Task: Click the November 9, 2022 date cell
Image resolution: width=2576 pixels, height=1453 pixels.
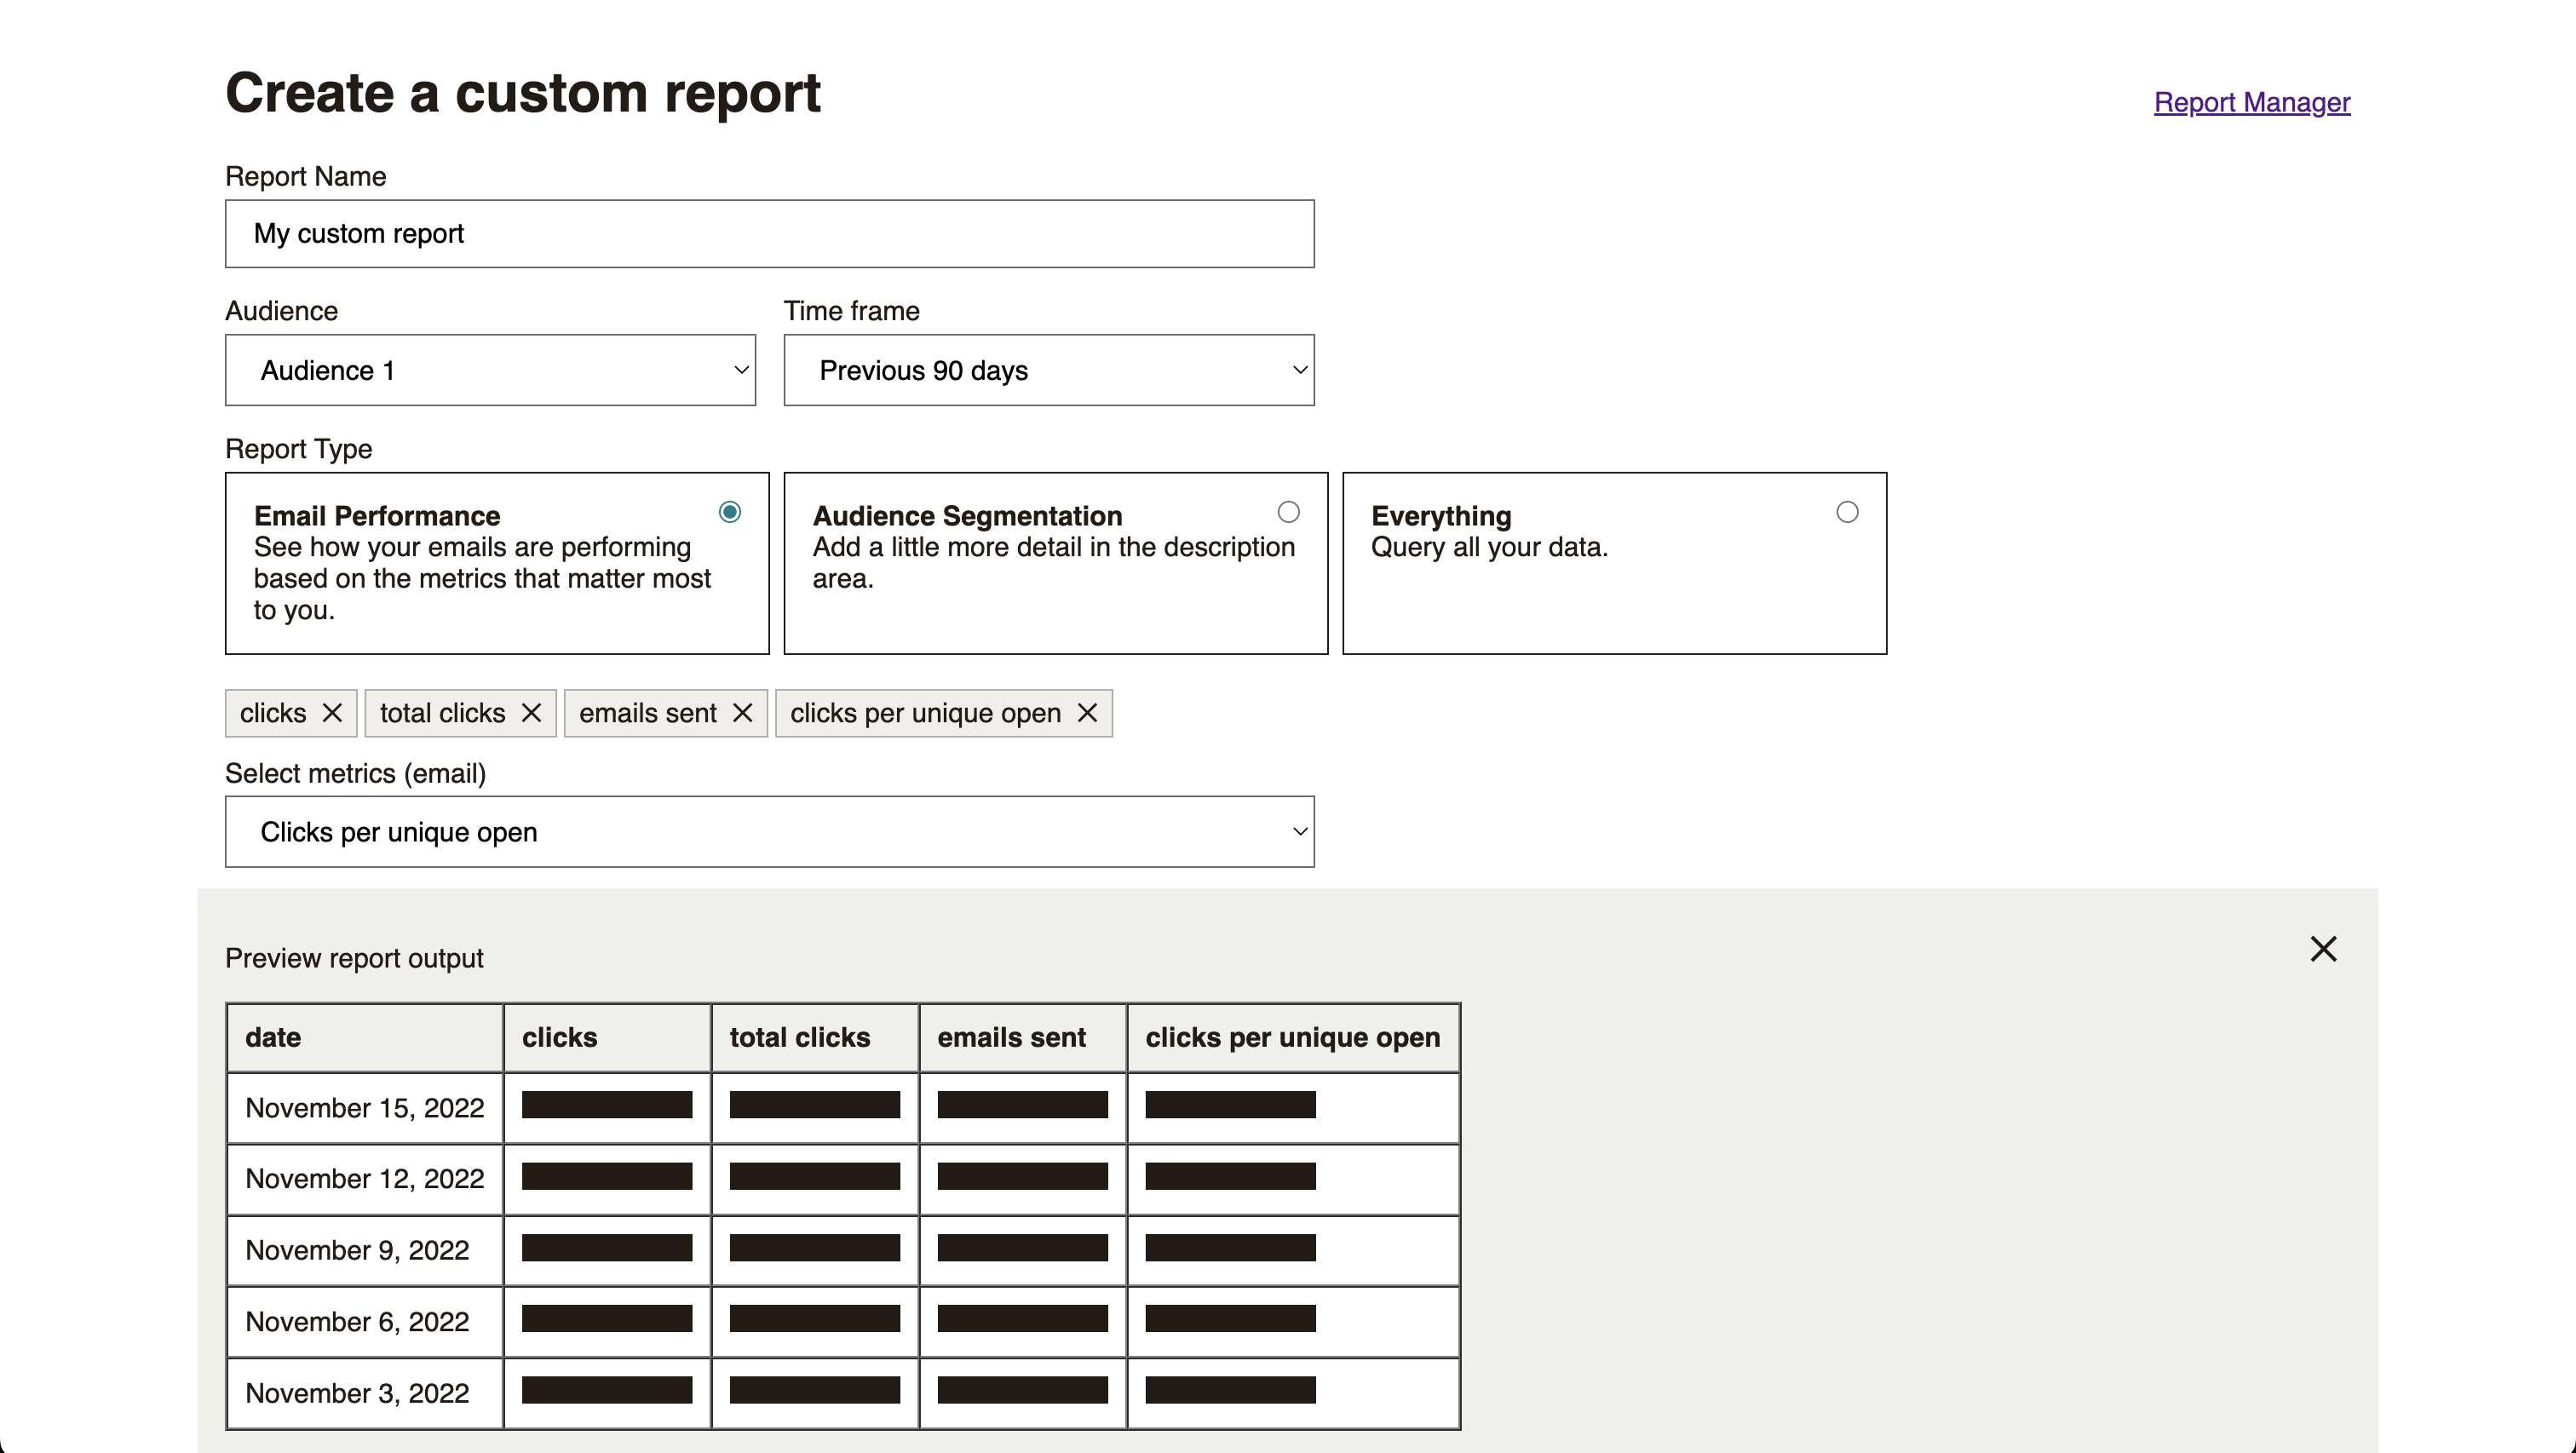Action: click(x=365, y=1250)
